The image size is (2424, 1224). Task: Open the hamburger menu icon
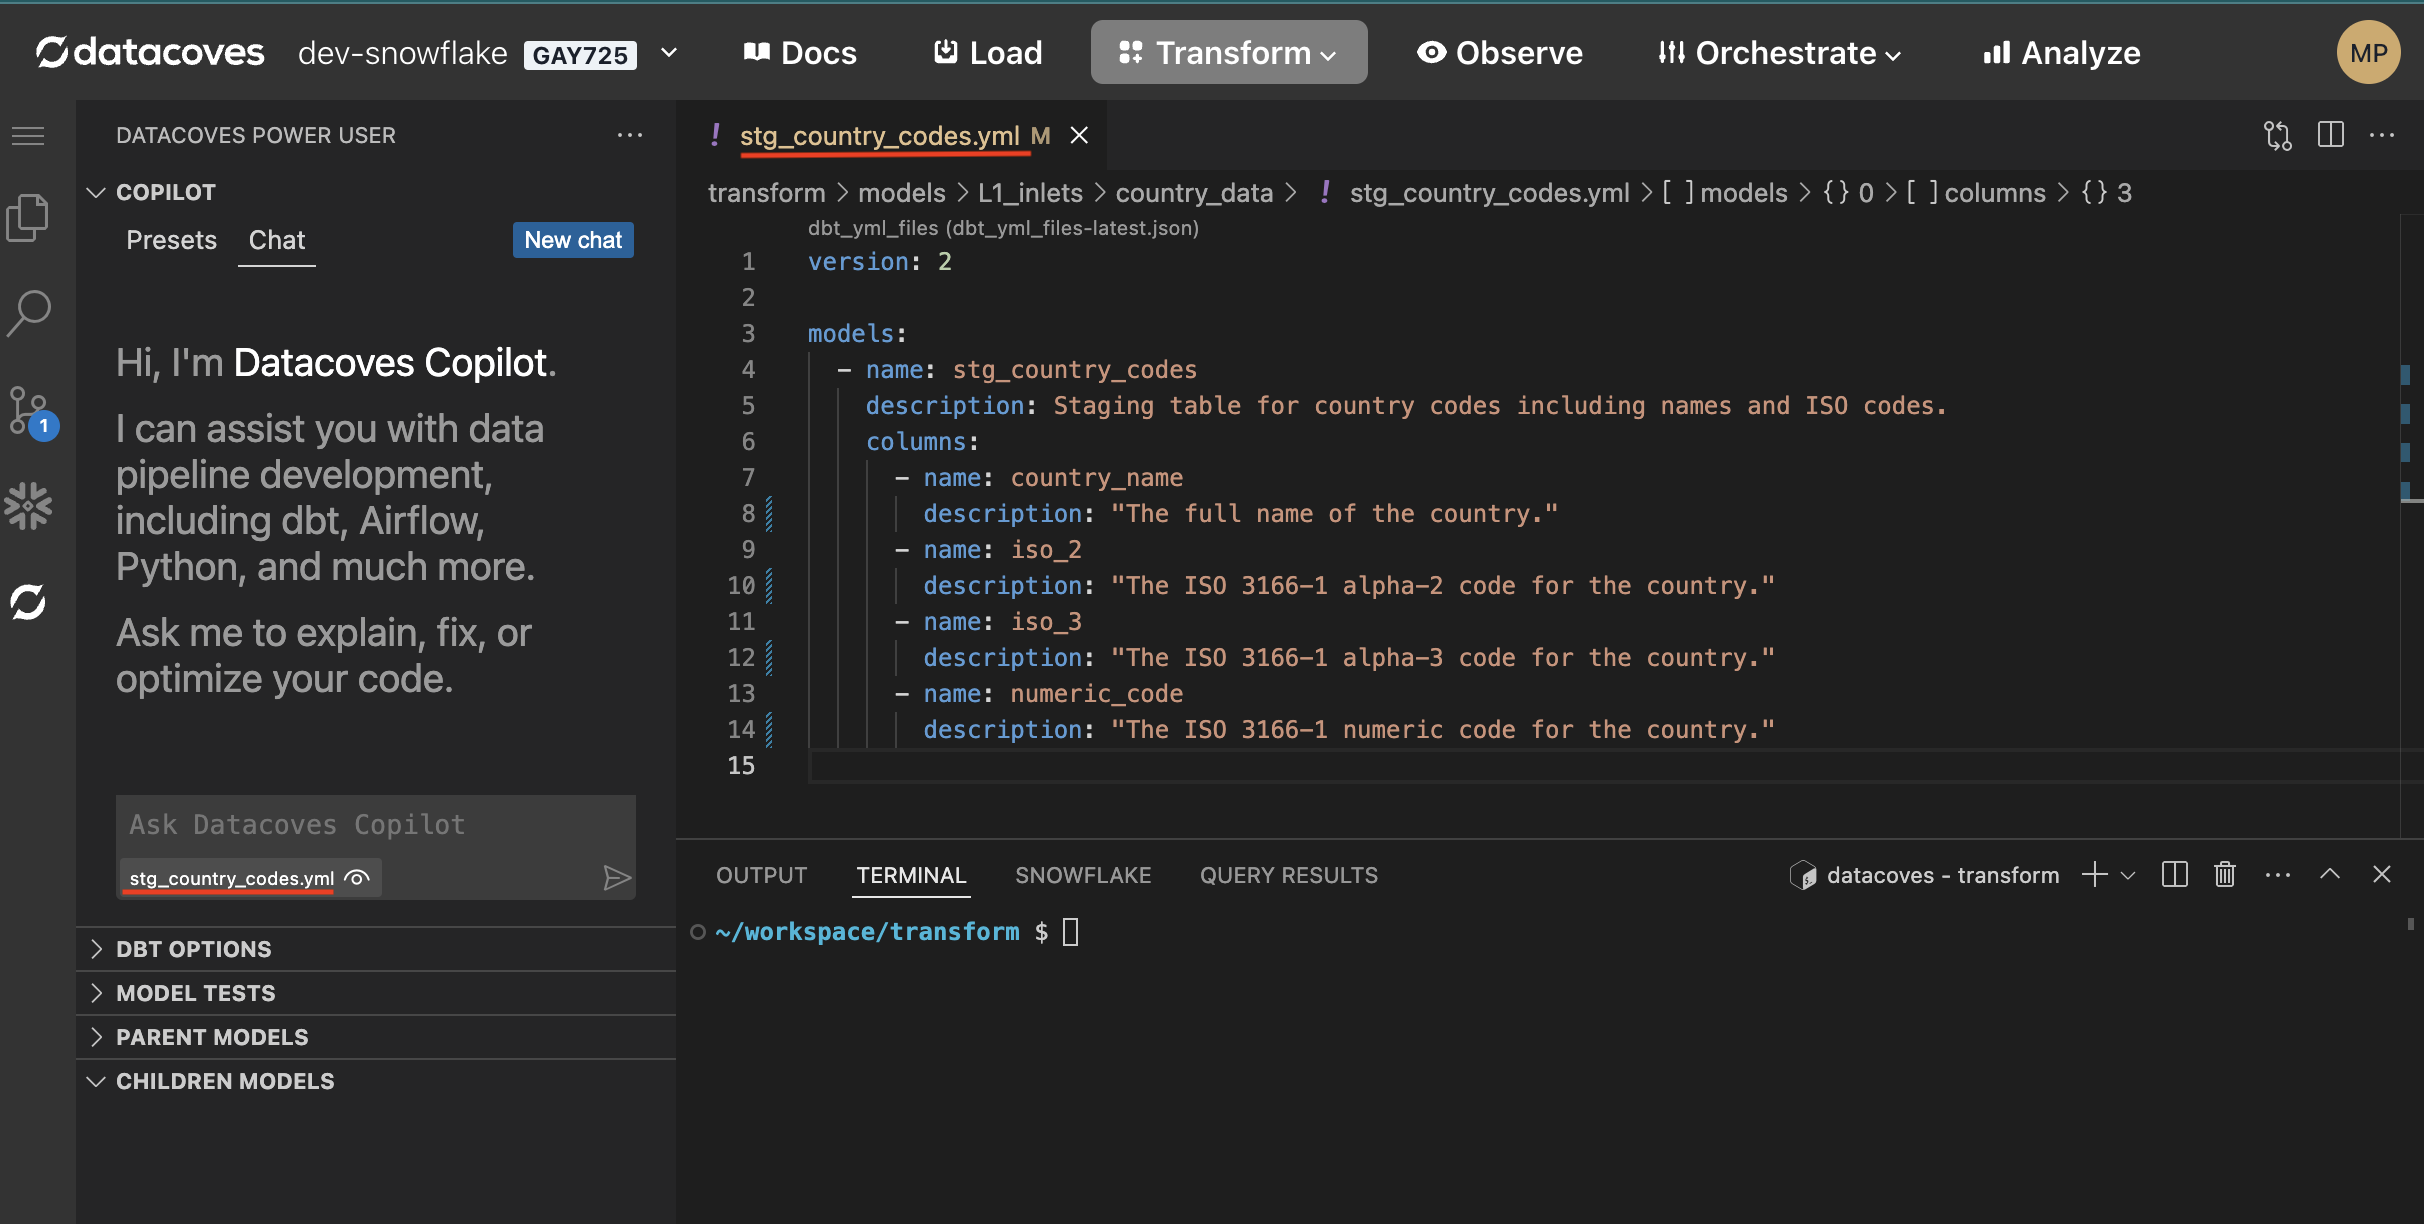(28, 136)
